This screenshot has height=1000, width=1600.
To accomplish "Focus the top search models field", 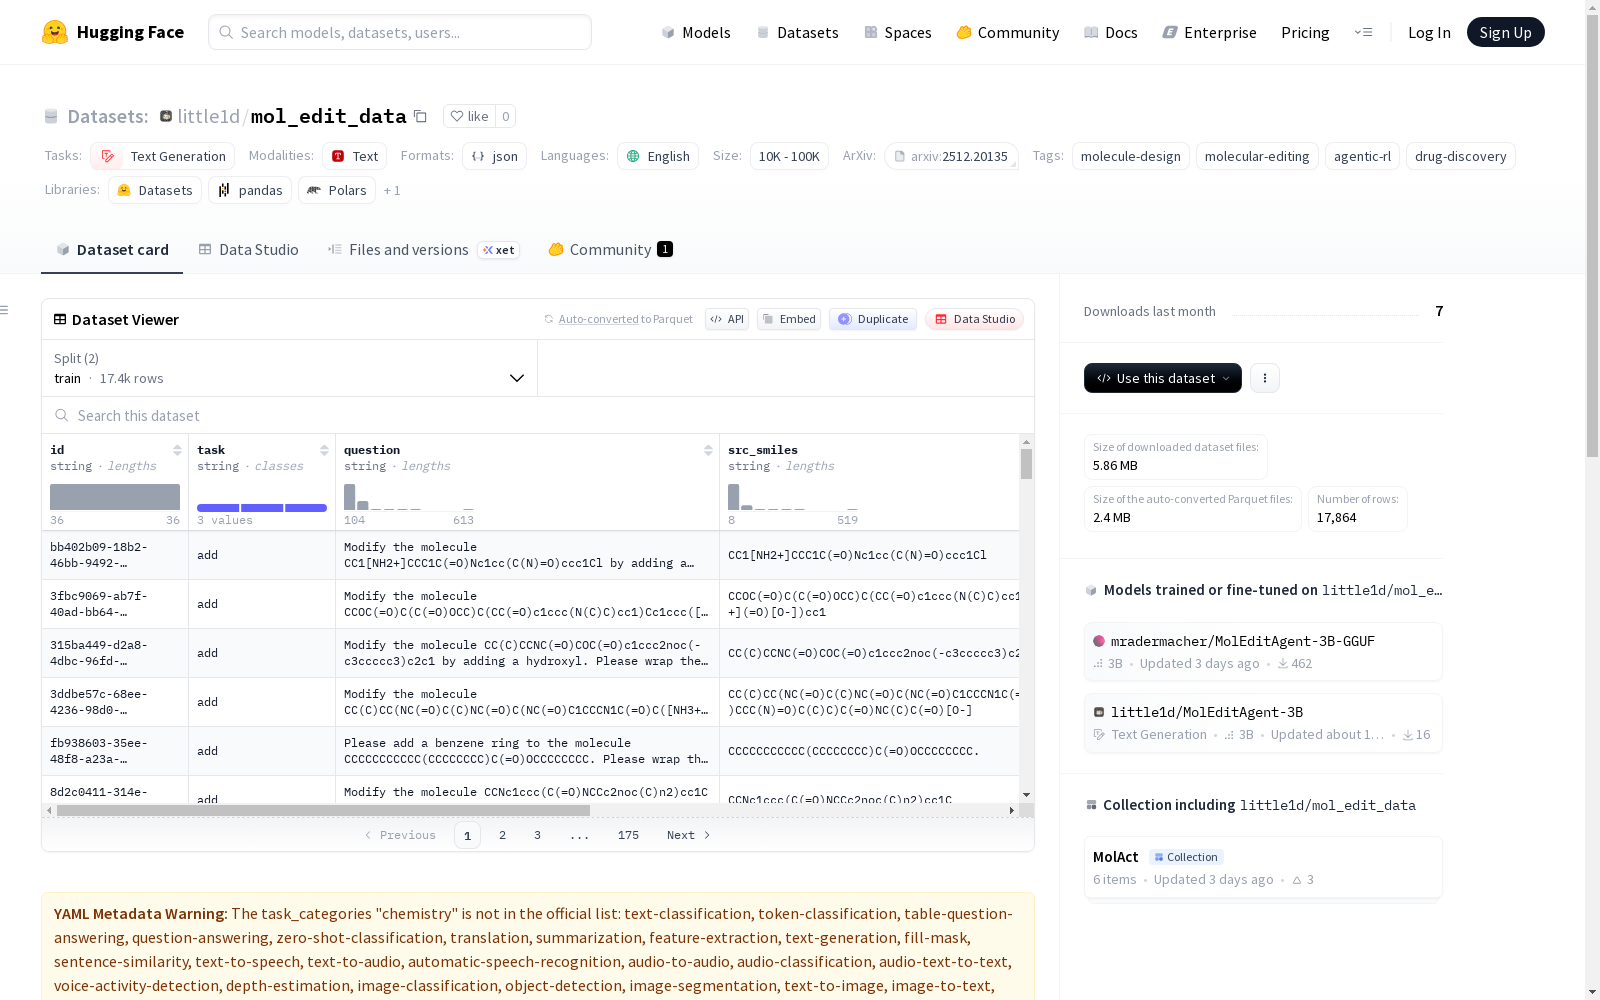I will tap(400, 32).
